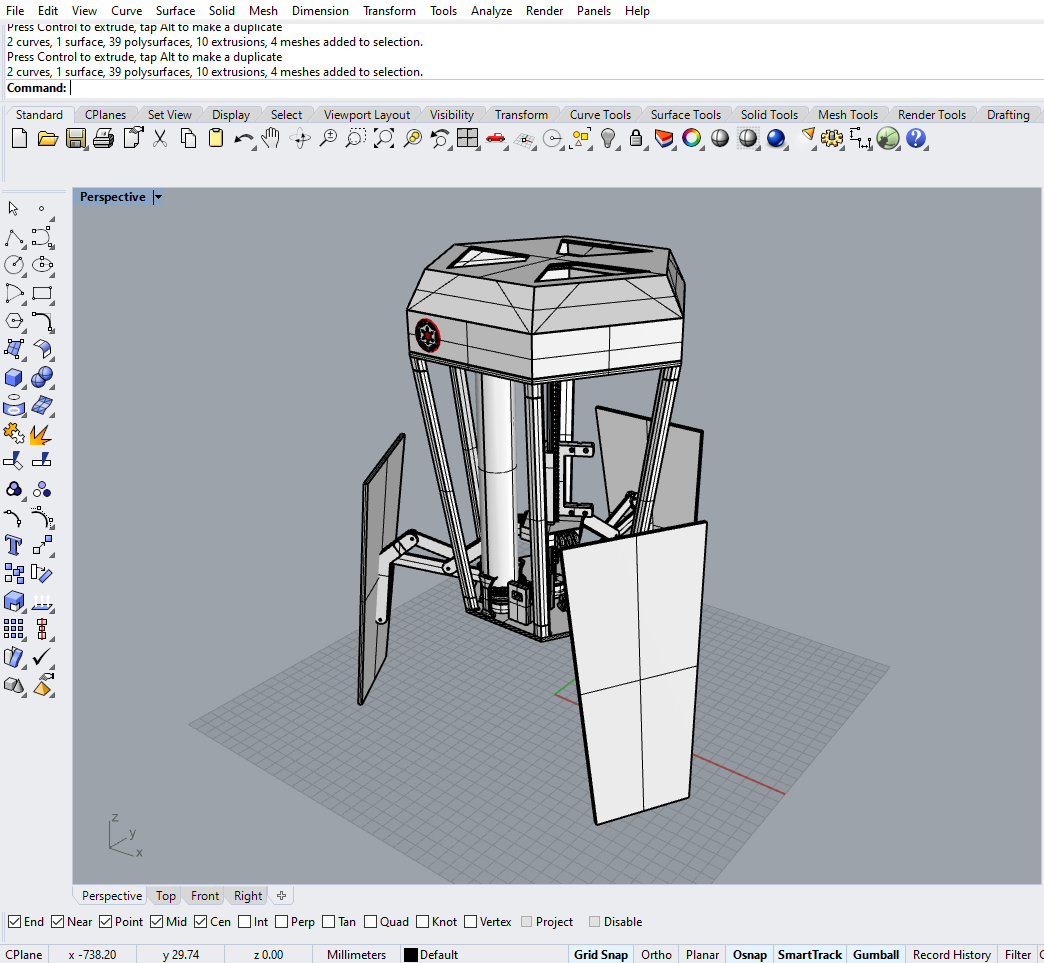Click the Box solid tool icon
The image size is (1044, 963).
coord(14,378)
